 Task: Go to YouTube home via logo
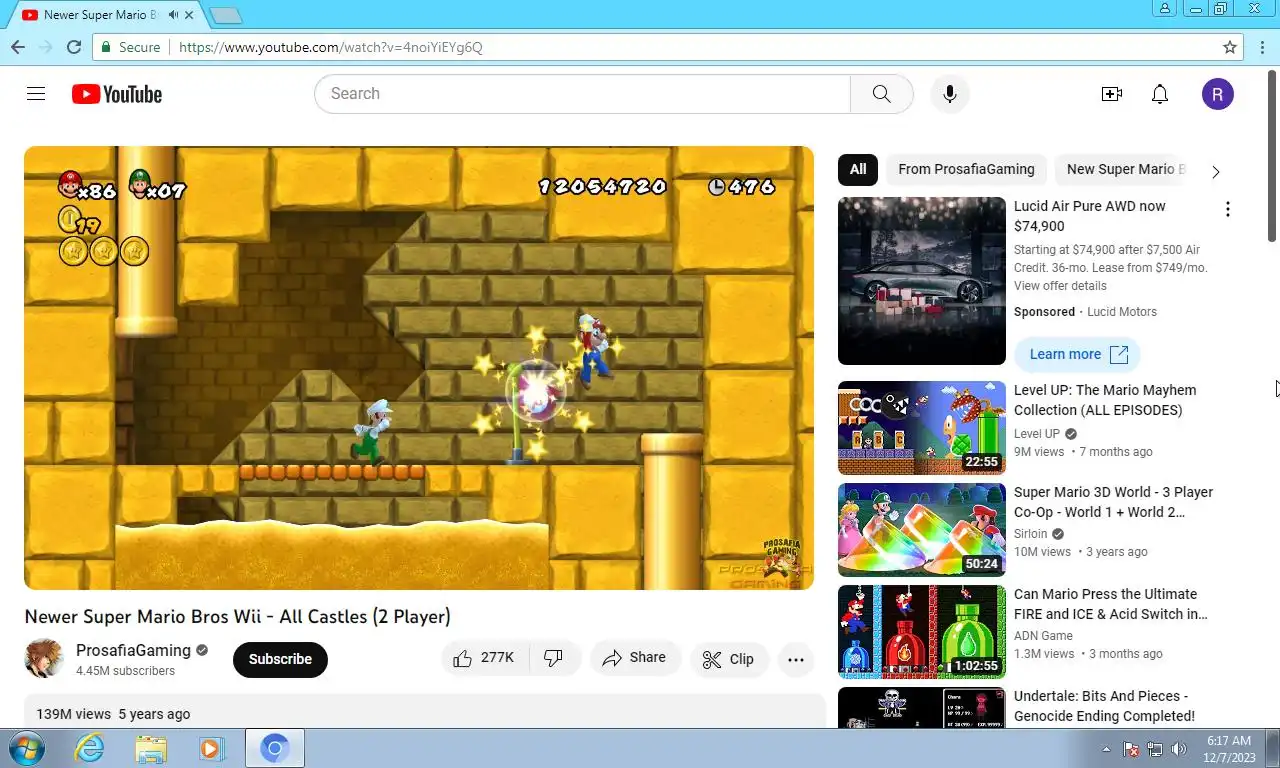[x=117, y=94]
